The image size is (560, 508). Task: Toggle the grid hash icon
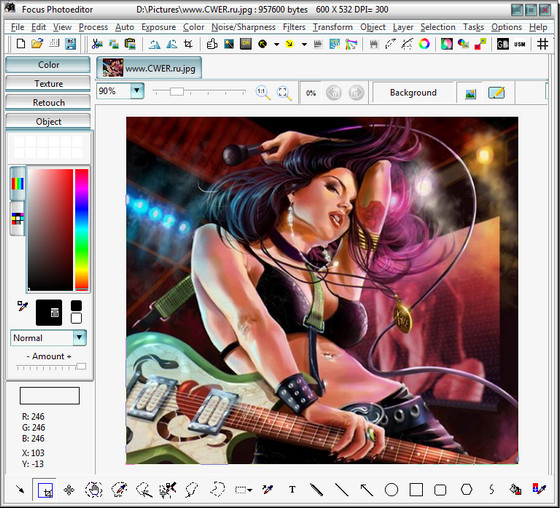pos(542,44)
